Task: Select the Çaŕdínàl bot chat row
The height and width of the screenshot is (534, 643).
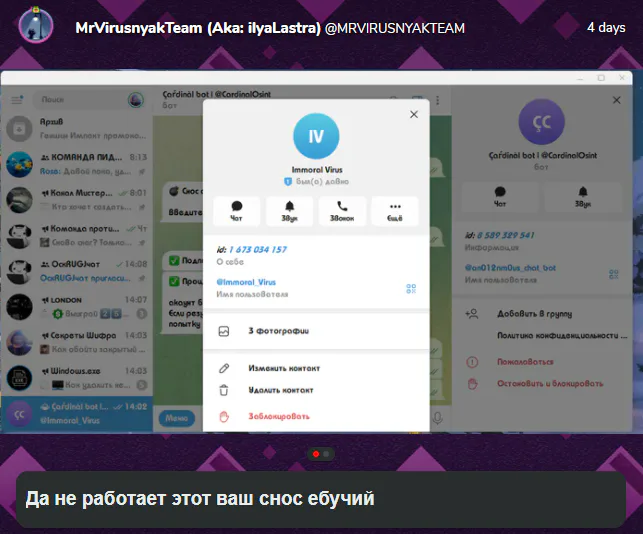Action: (x=77, y=414)
